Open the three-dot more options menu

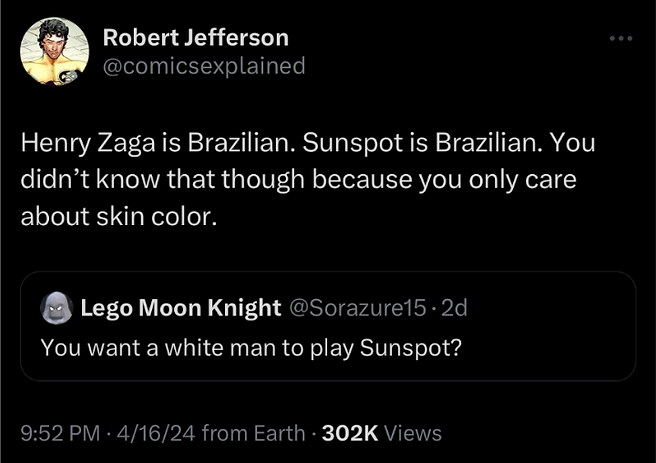click(621, 39)
